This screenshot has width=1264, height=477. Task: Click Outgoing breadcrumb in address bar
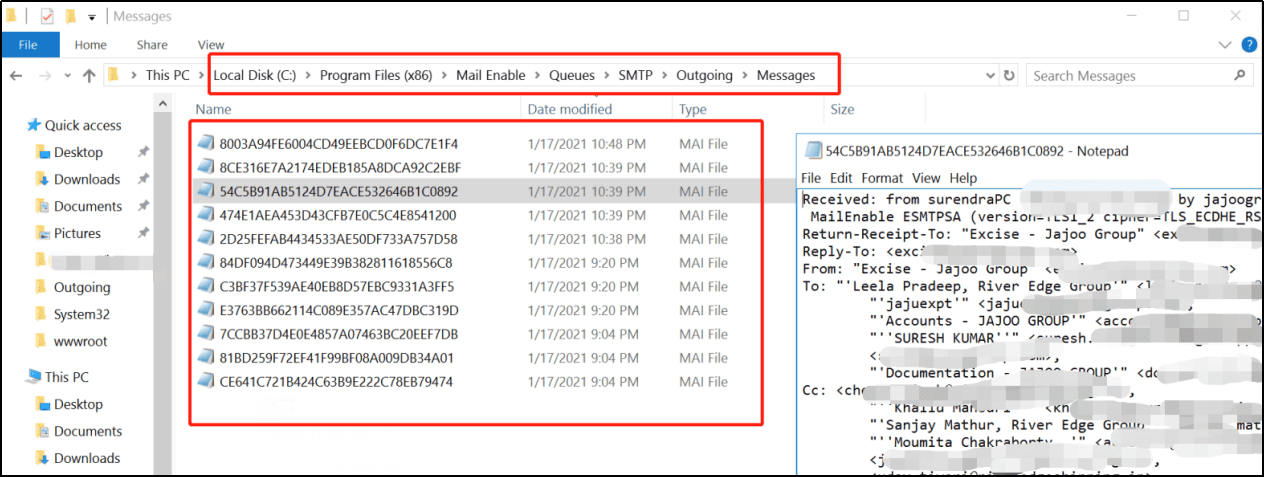point(705,75)
